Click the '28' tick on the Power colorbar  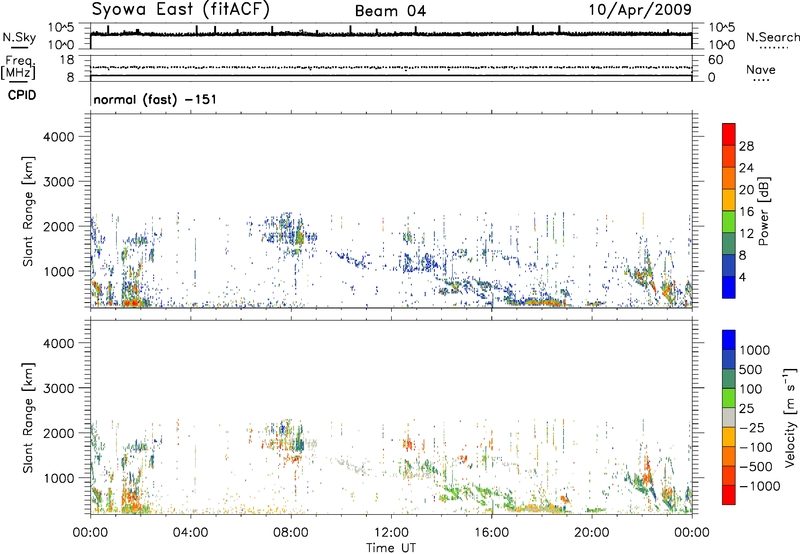746,146
